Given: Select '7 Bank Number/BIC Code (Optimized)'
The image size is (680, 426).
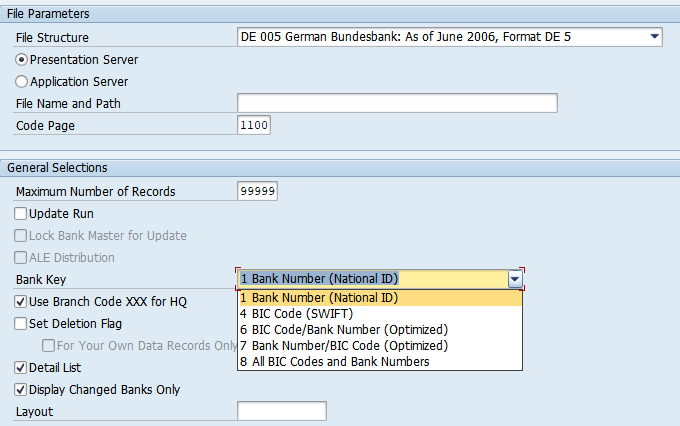Looking at the screenshot, I should 379,346.
